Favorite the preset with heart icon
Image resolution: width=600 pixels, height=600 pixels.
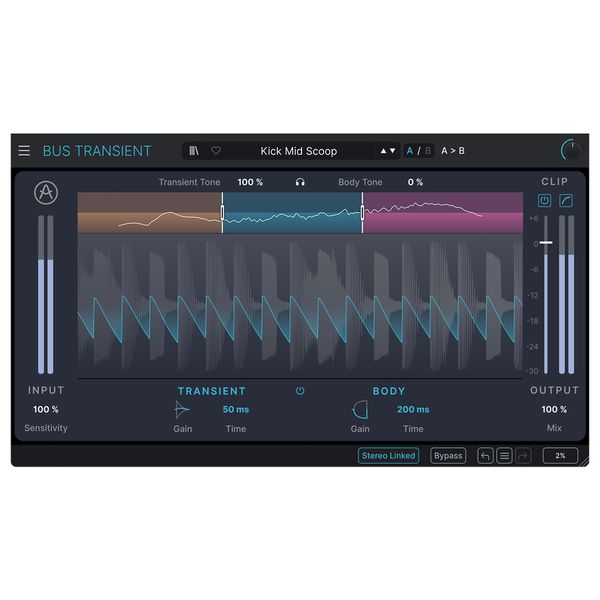216,151
